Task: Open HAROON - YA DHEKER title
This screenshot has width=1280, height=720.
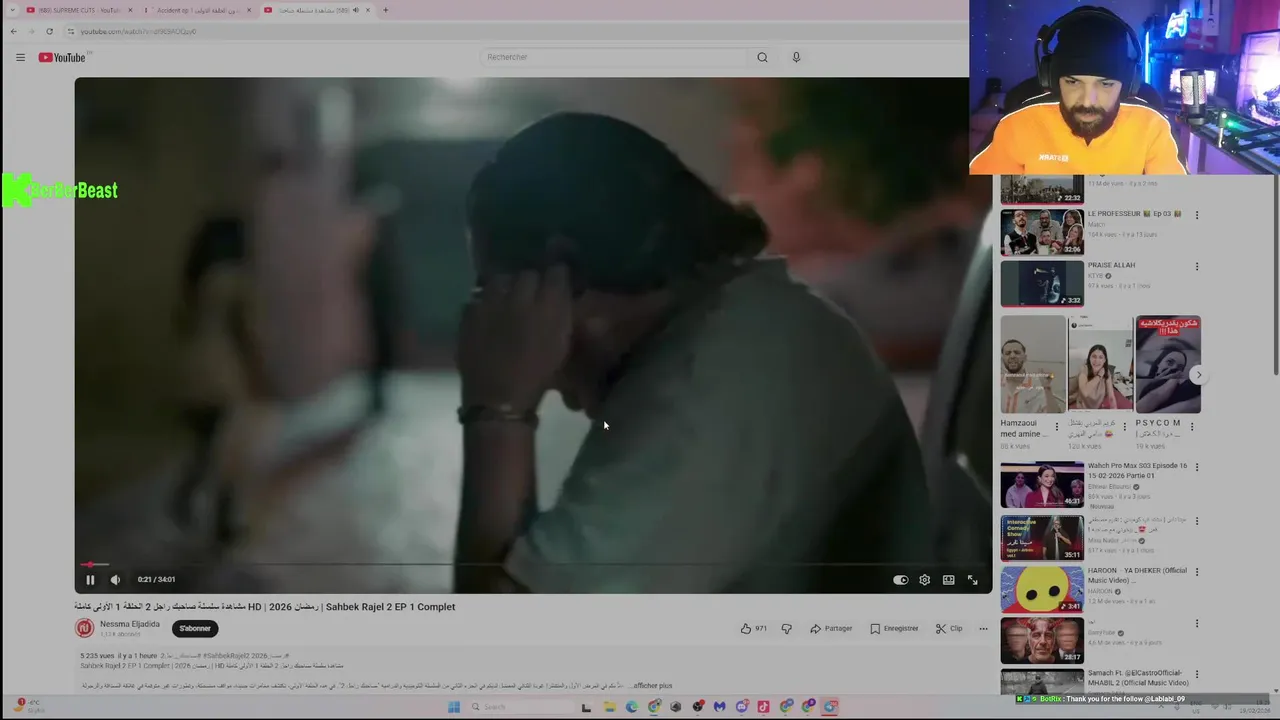Action: click(x=1137, y=575)
